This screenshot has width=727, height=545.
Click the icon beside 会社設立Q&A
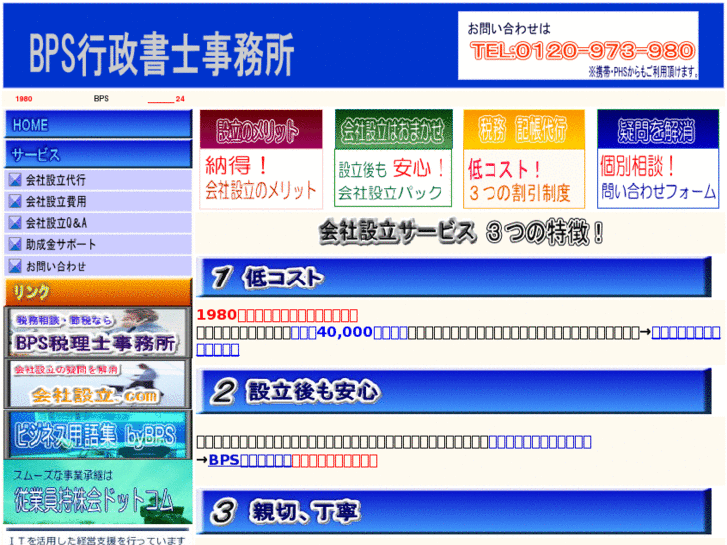pos(15,223)
